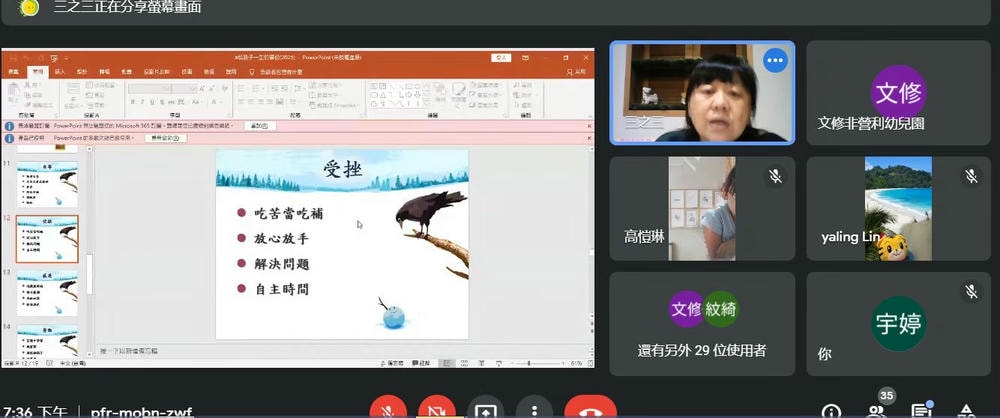Dismiss the first pink notification bar
The image size is (1000, 418).
coord(589,126)
